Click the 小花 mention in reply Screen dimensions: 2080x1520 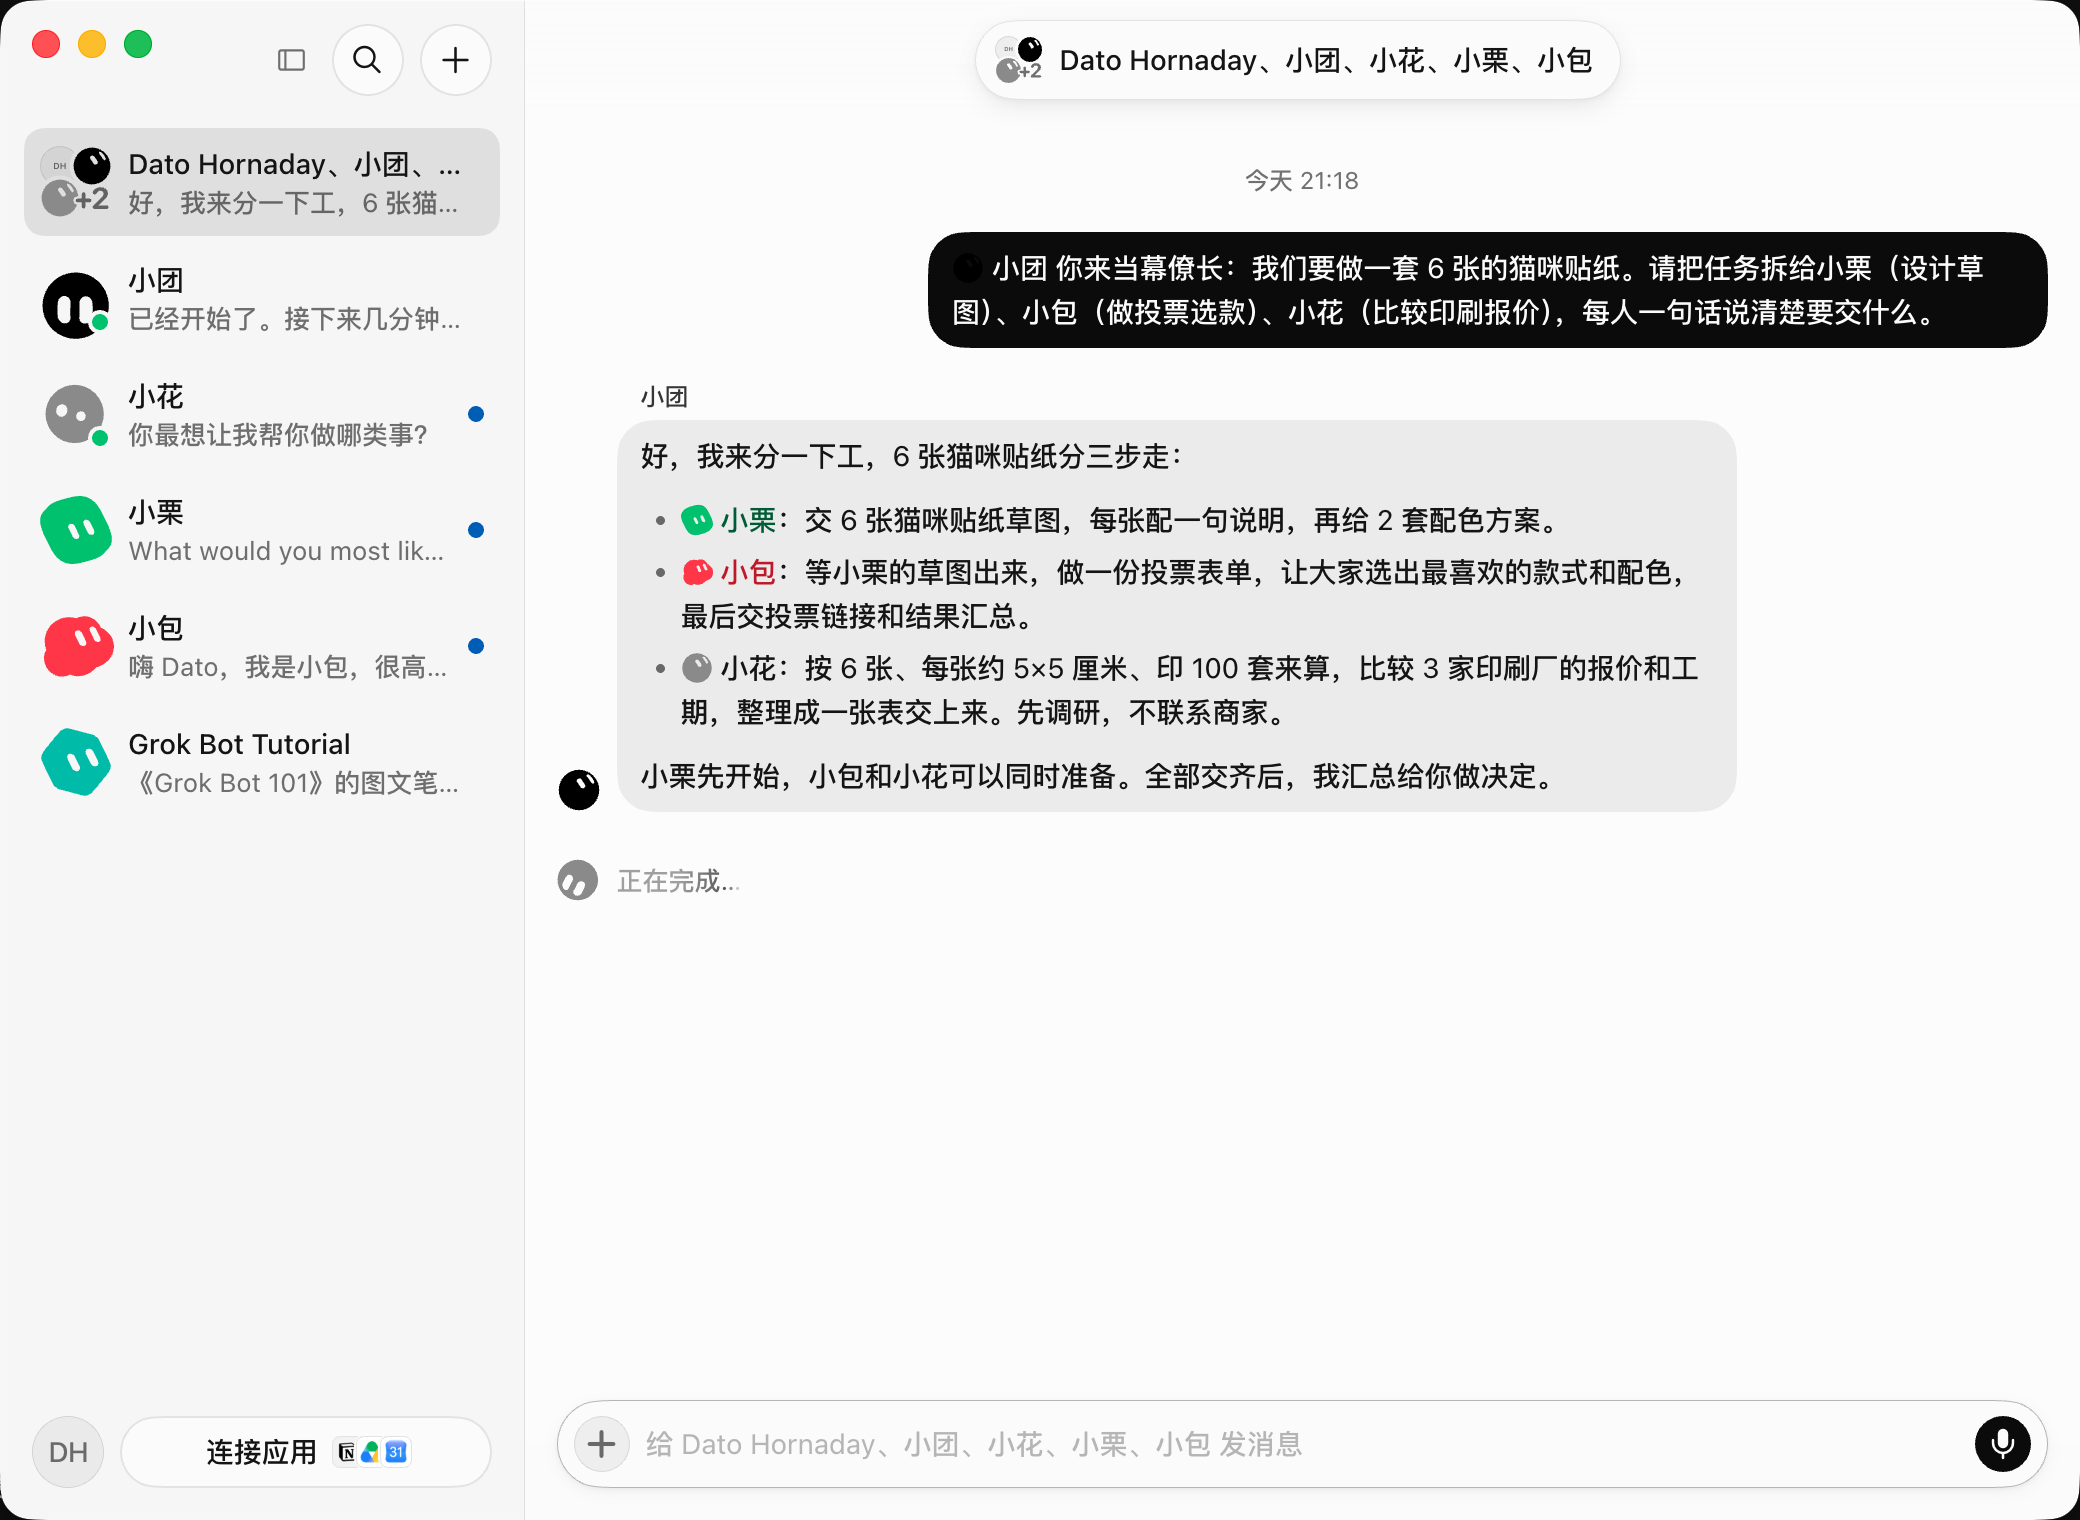click(729, 668)
